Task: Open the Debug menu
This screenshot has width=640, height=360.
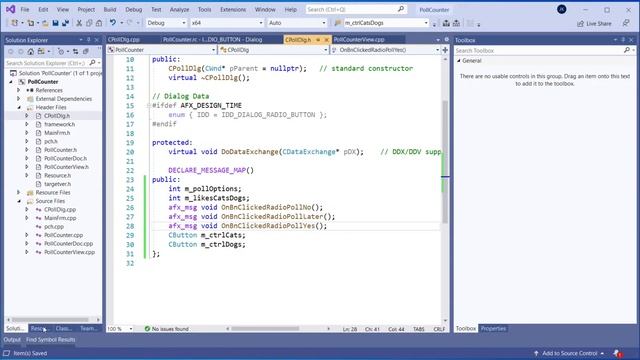Action: pos(133,9)
